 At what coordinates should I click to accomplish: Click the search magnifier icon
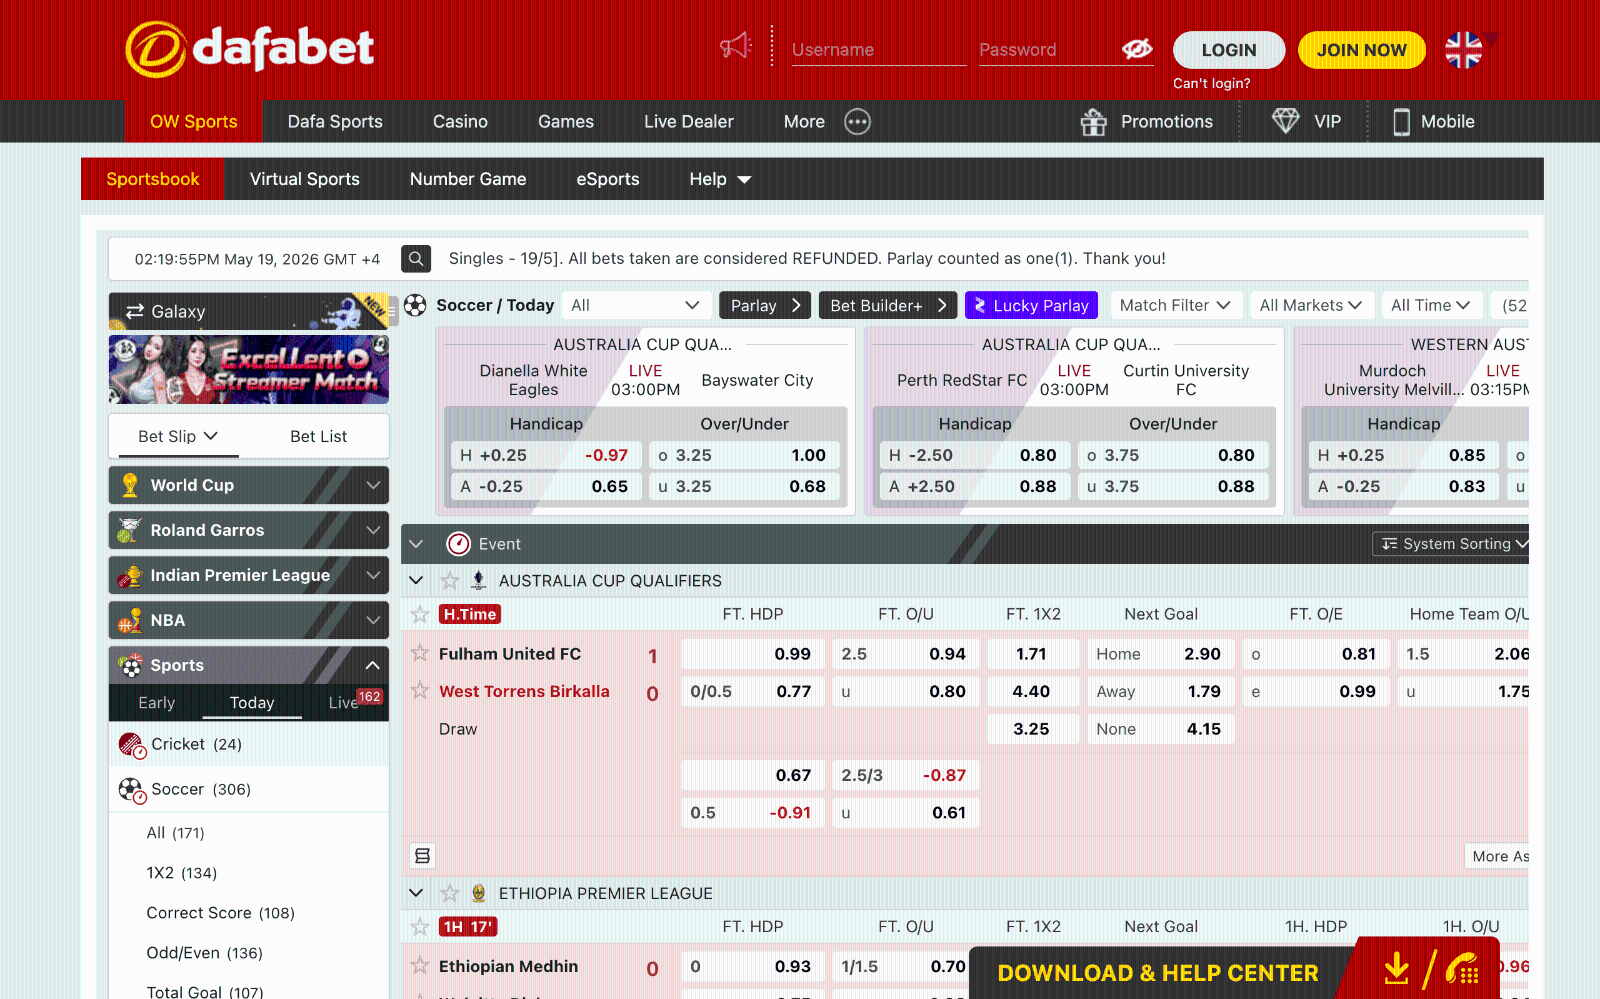click(416, 259)
